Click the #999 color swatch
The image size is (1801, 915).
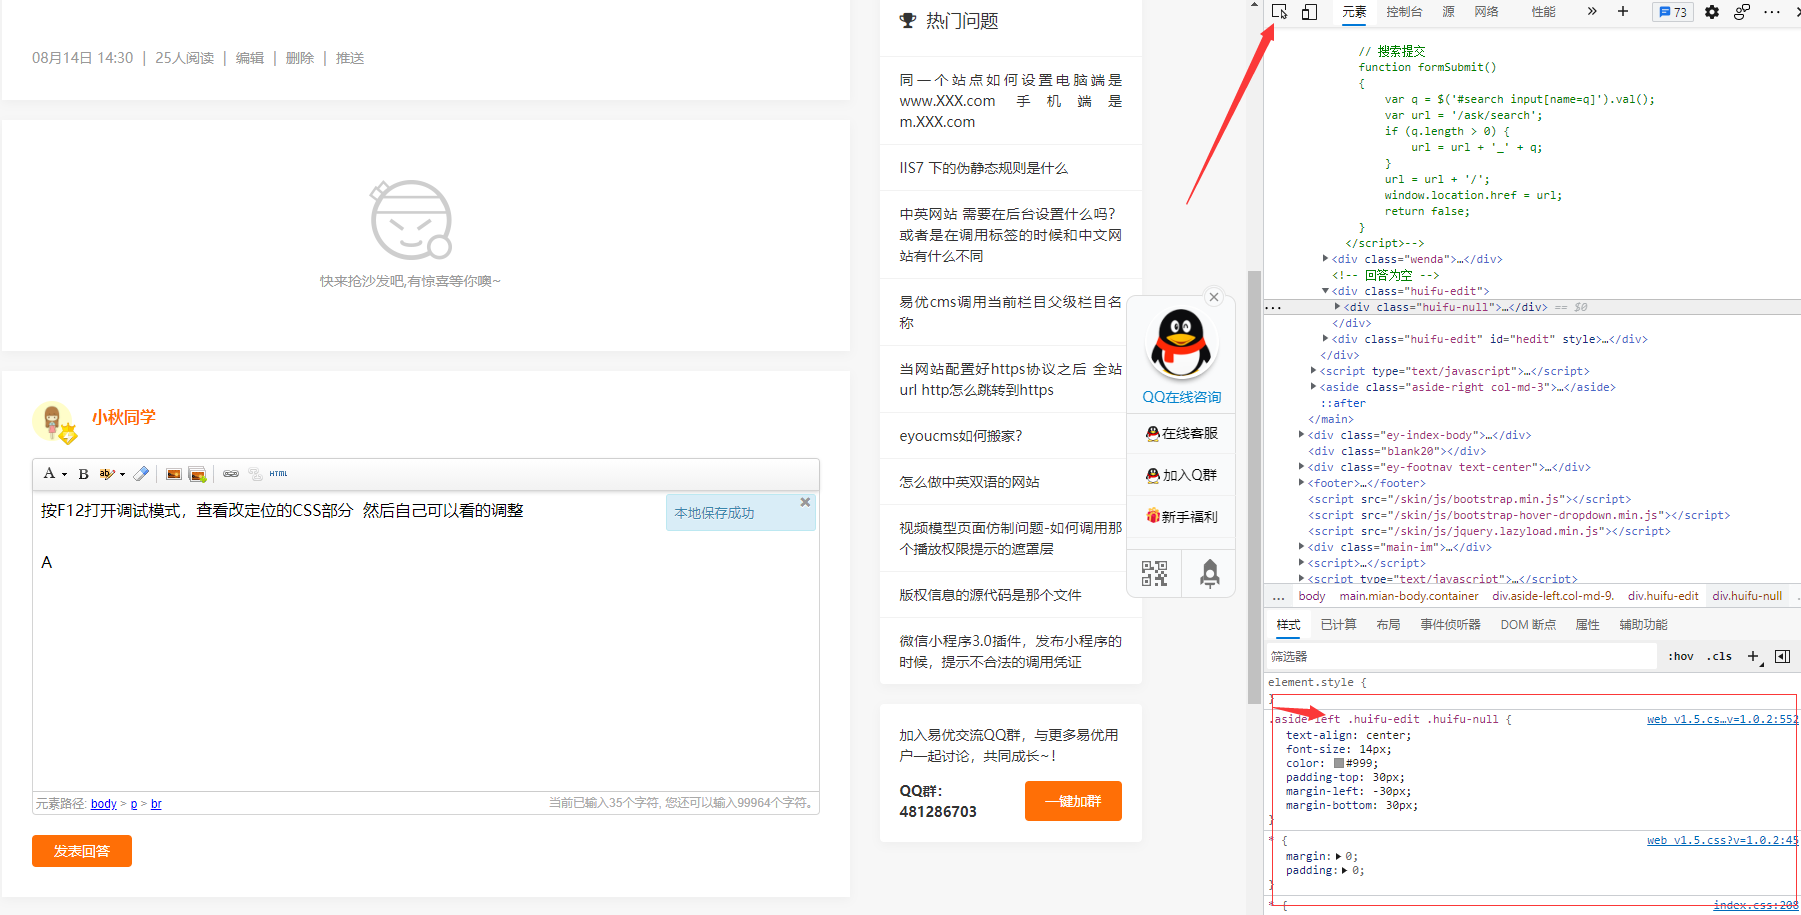[1339, 763]
